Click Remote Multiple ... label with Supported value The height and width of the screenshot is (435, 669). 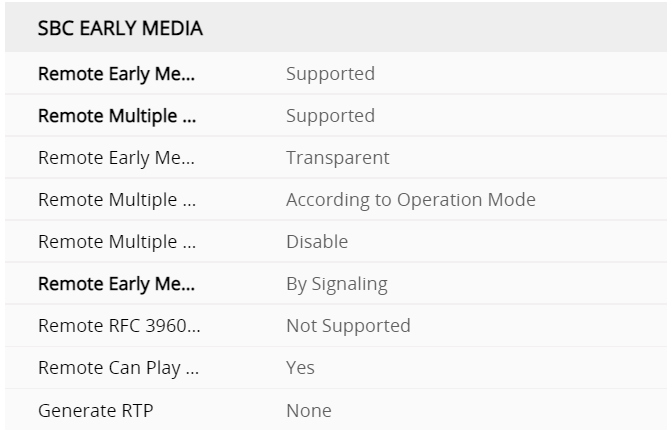click(x=116, y=116)
